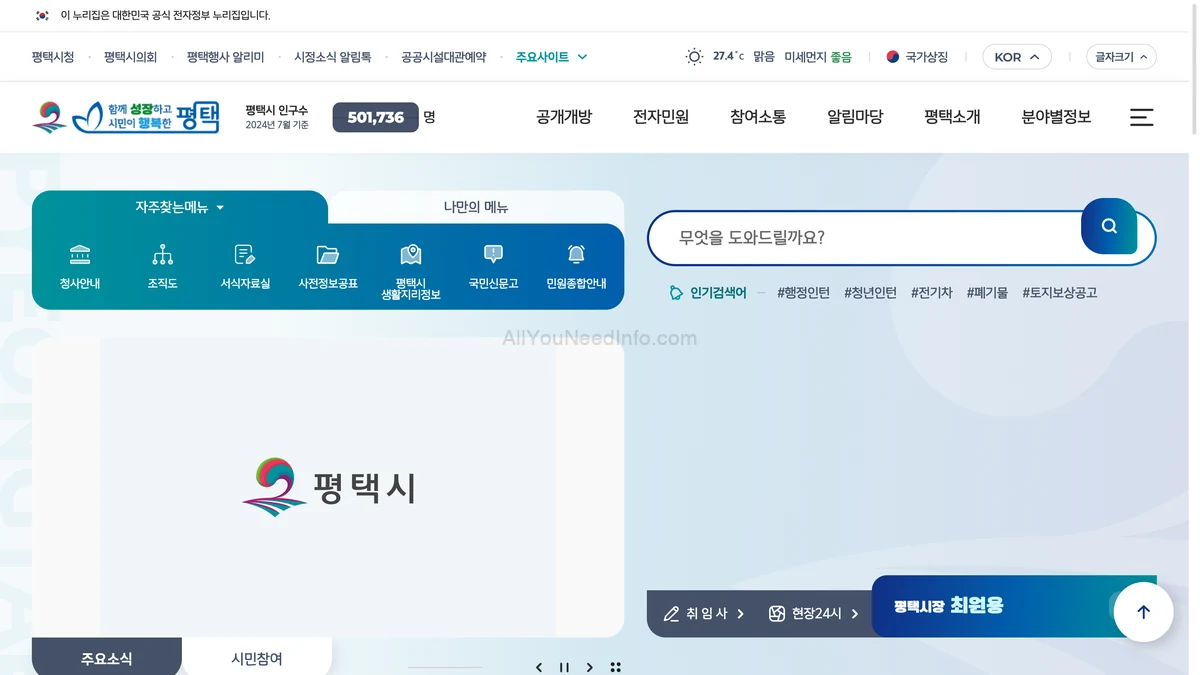Viewport: 1200px width, 675px height.
Task: Open 시정소식 알림톡 link
Action: [x=333, y=57]
